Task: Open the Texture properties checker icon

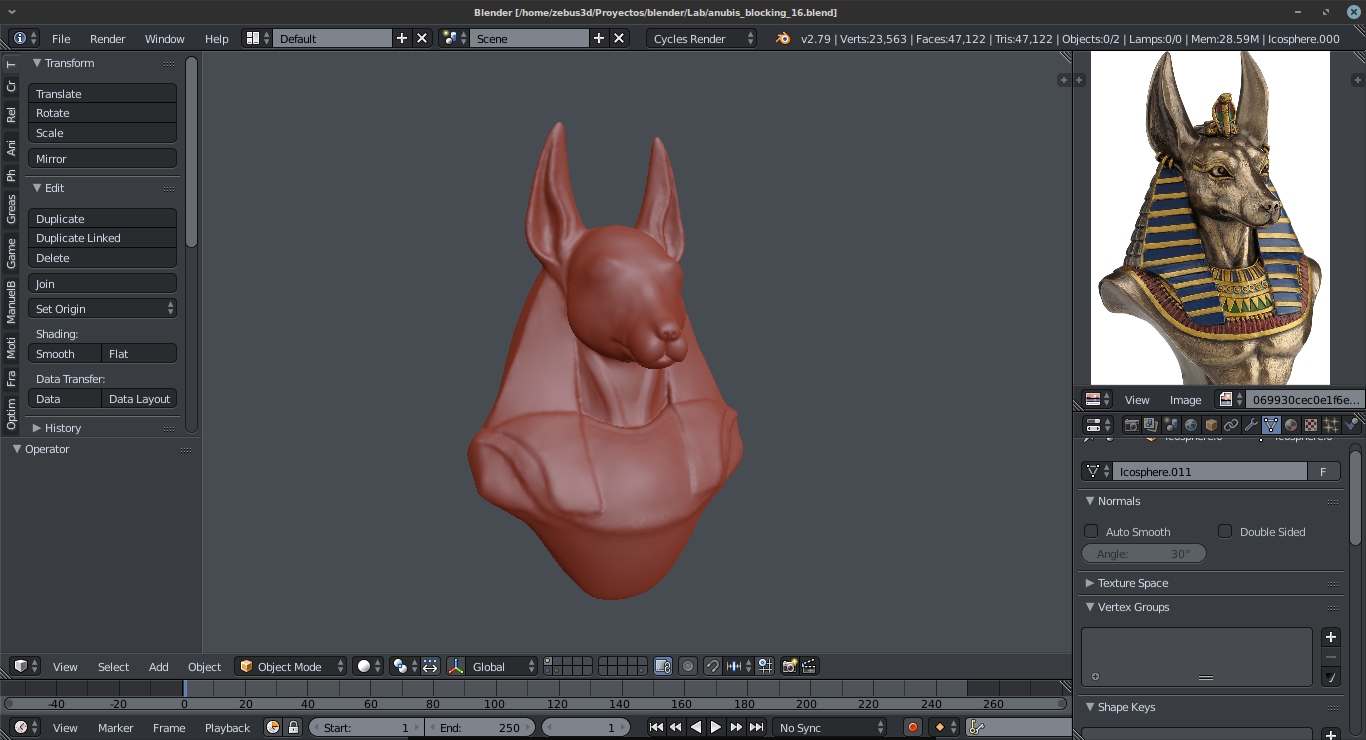Action: tap(1311, 425)
